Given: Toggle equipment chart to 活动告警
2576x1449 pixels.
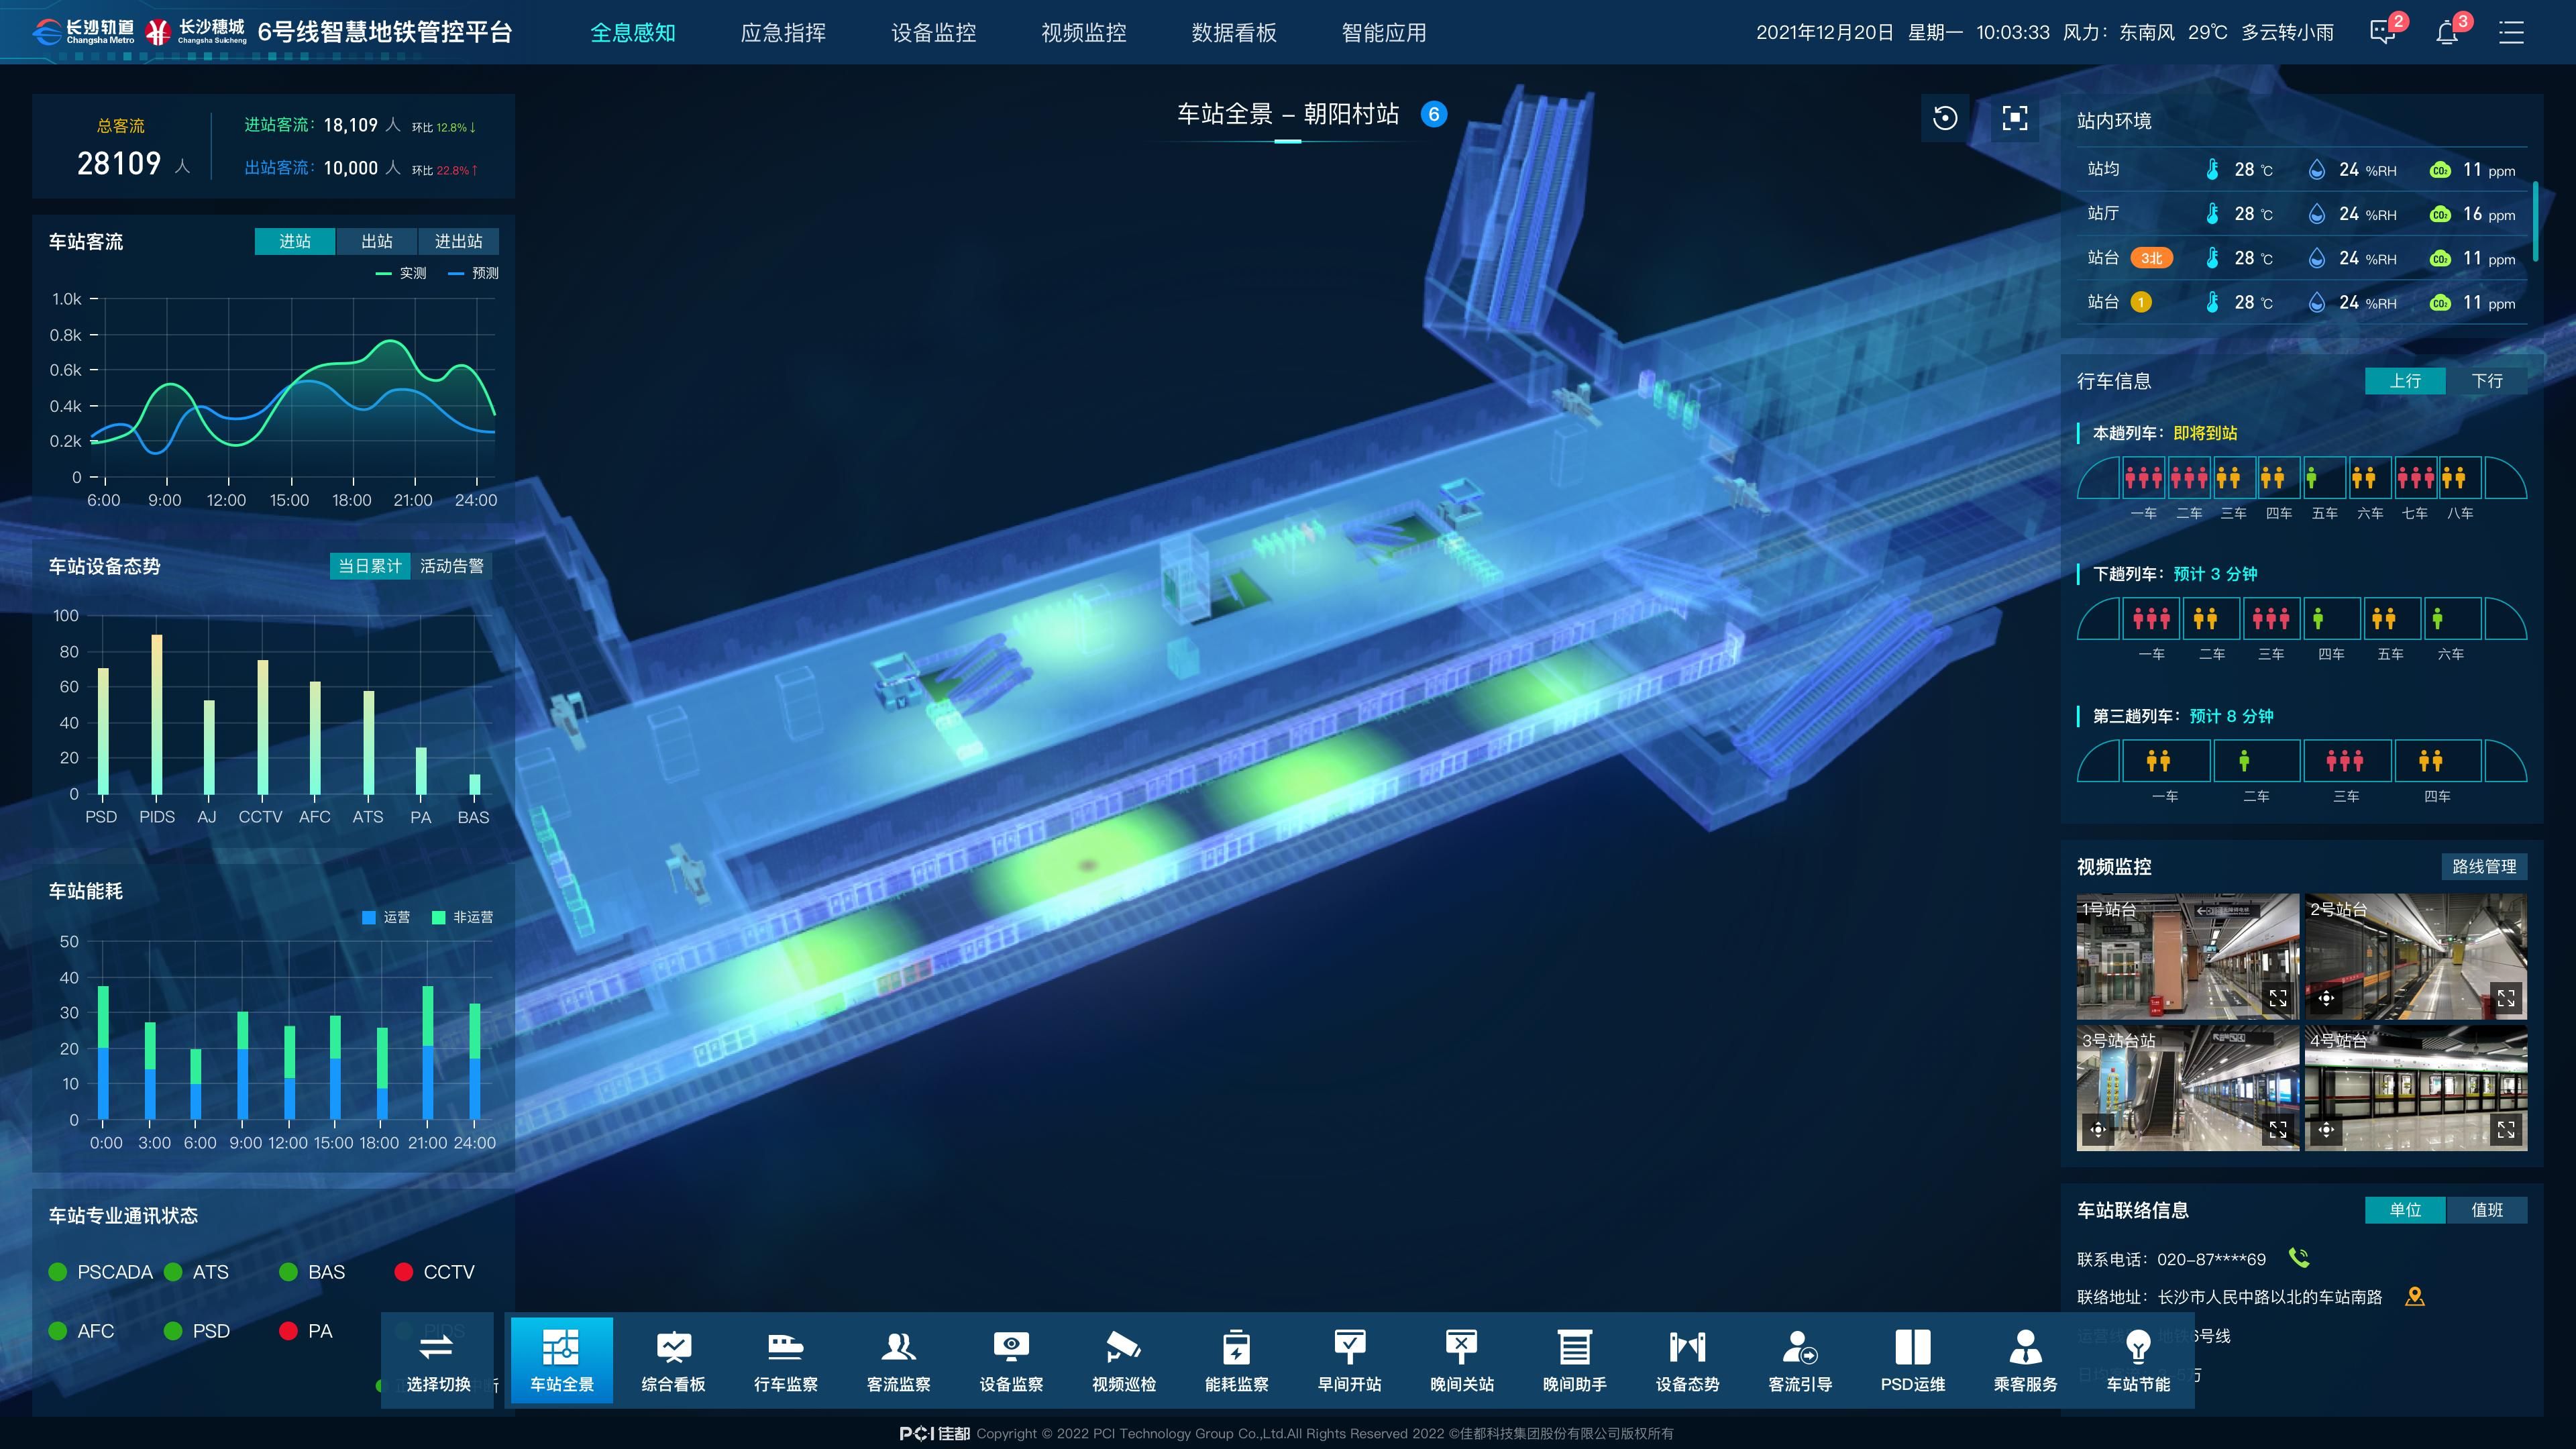Looking at the screenshot, I should point(451,566).
